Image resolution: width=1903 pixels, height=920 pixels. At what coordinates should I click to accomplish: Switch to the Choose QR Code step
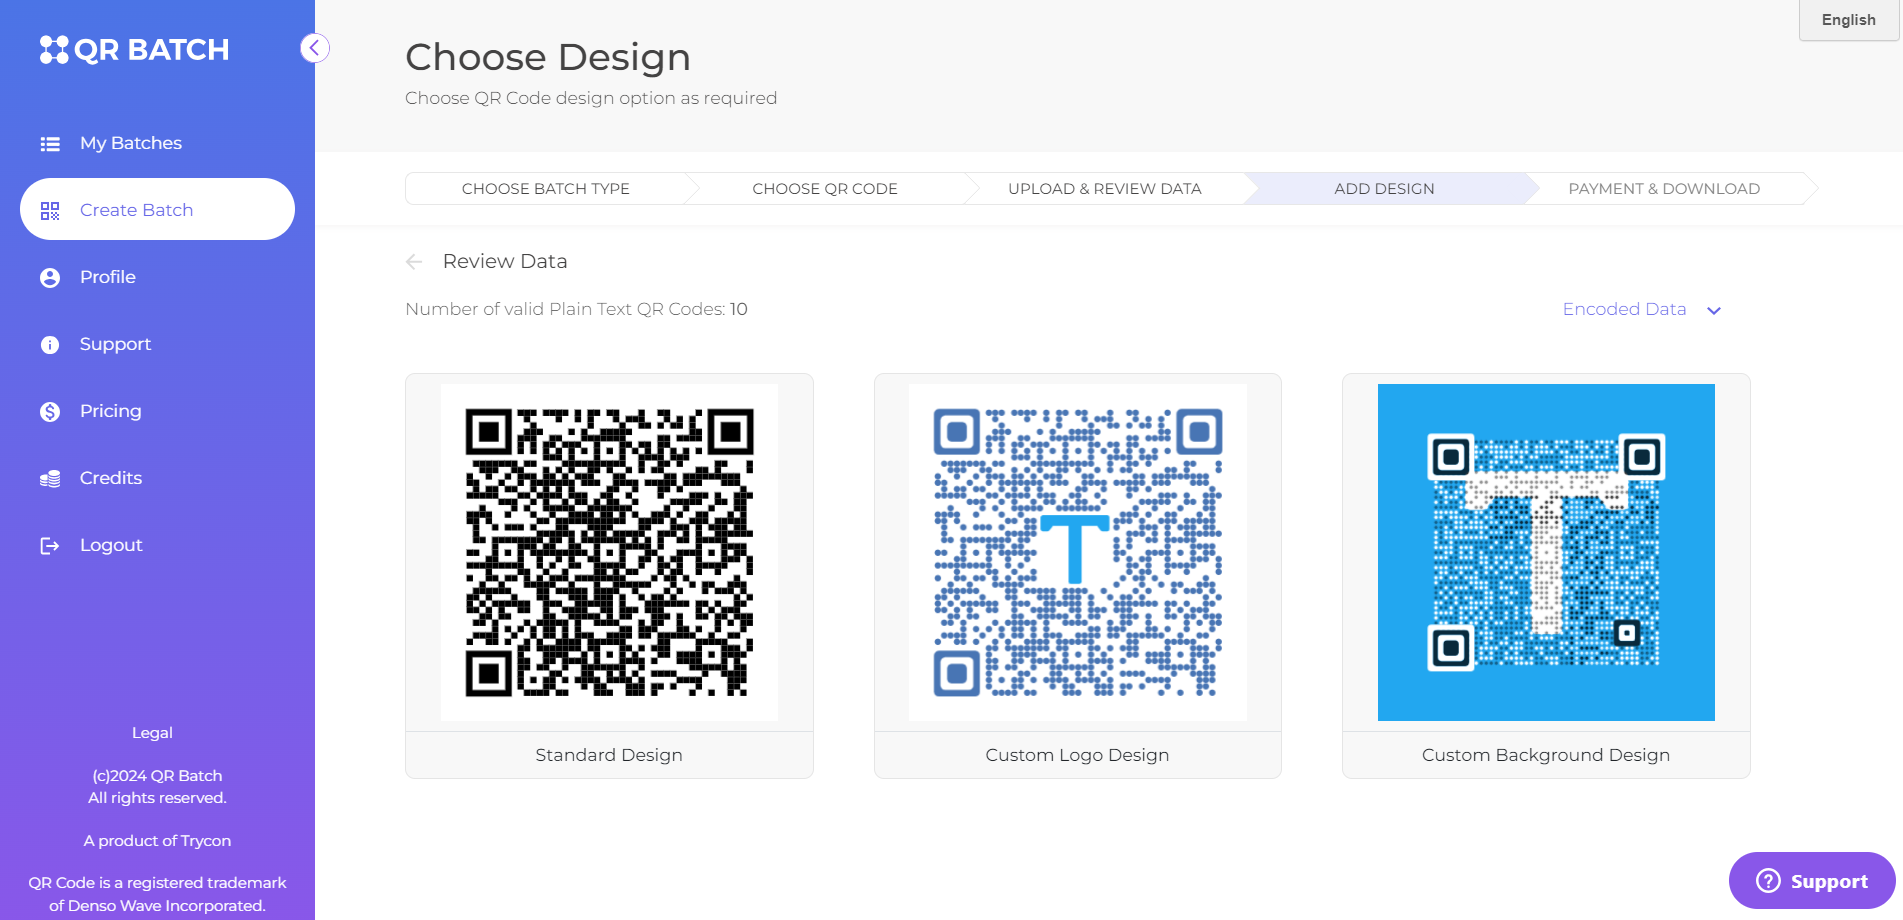(824, 188)
